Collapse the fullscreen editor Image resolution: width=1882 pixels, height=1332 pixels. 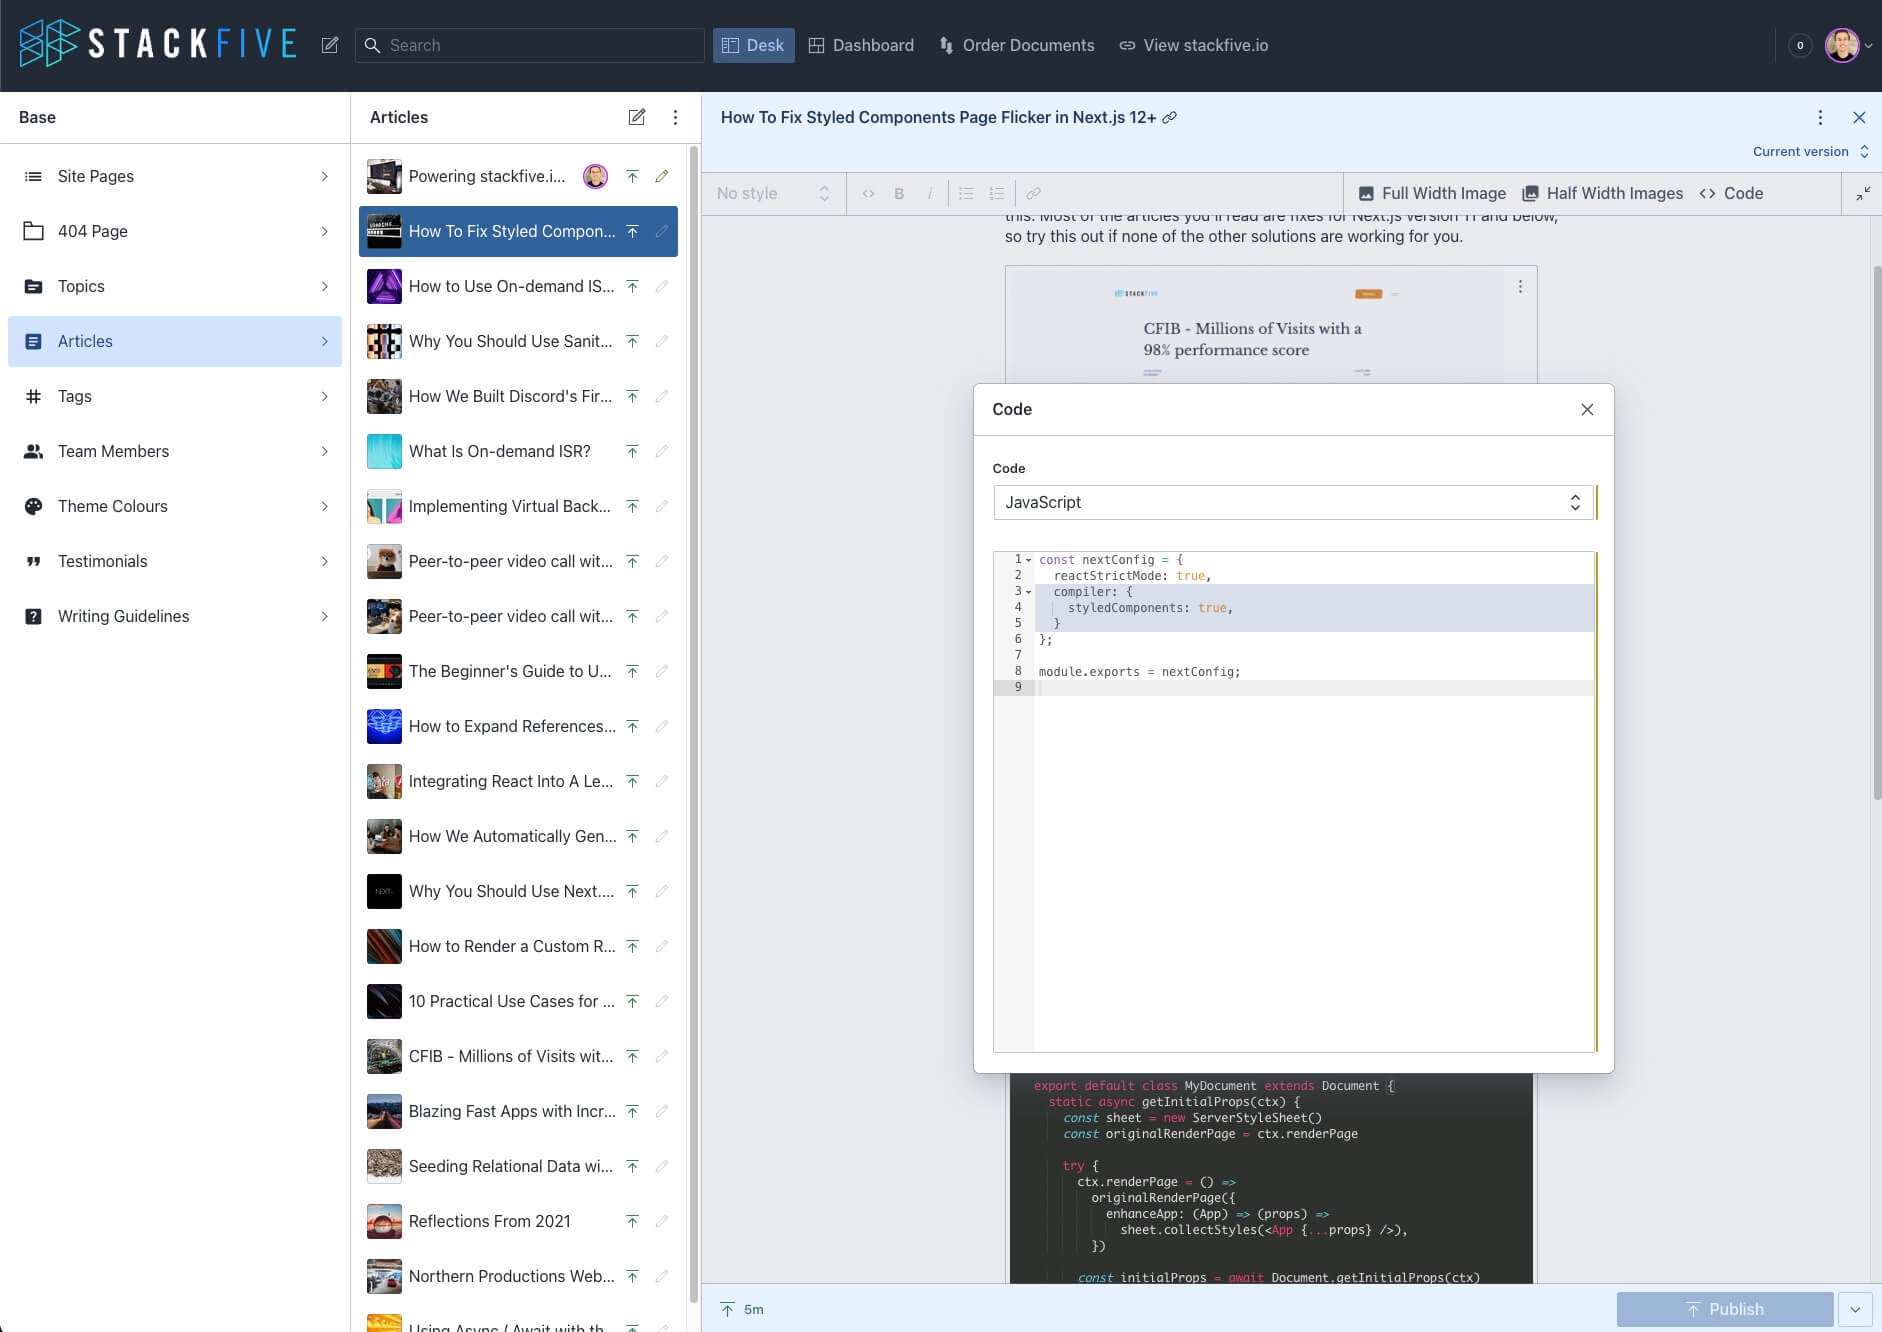point(1863,193)
